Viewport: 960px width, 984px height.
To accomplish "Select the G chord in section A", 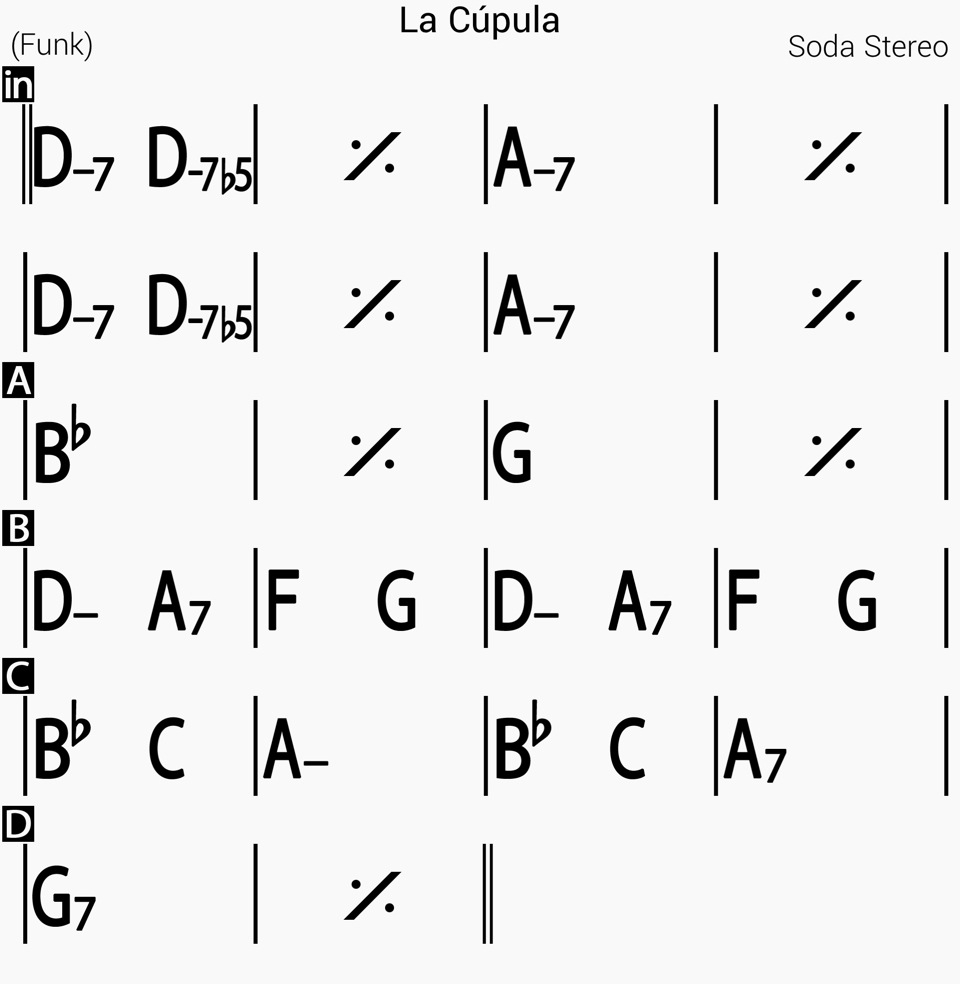I will [x=512, y=452].
